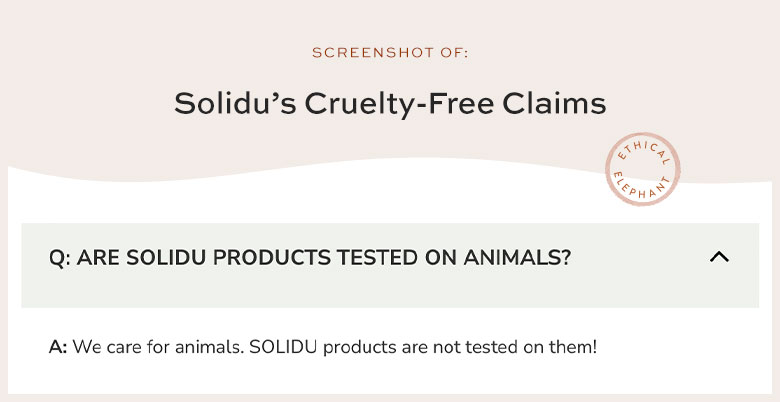
Task: Click the word 'Solidu's' in the heading
Action: pos(235,103)
